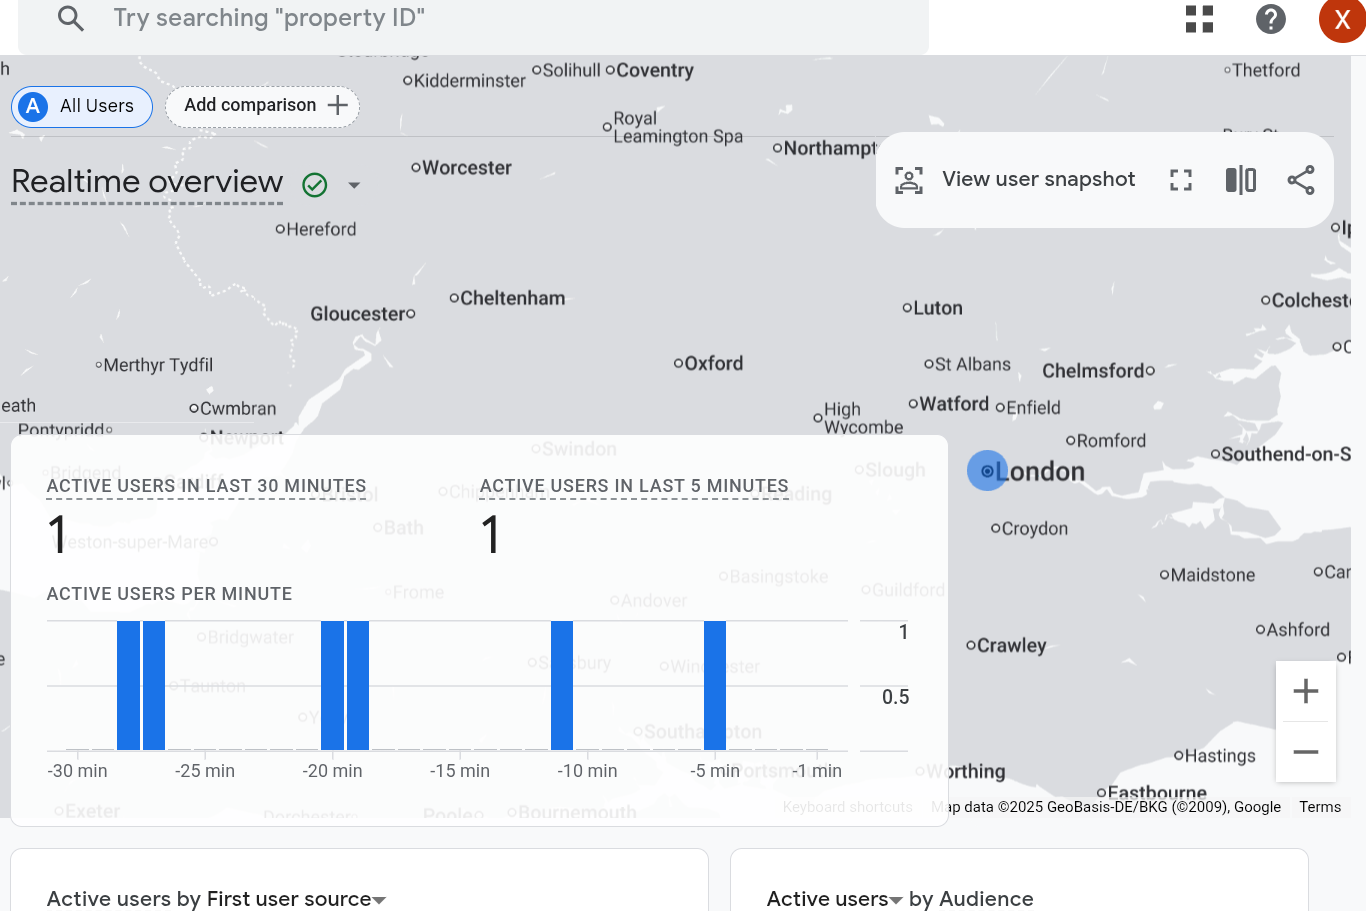The image size is (1366, 911).
Task: Open the account avatar menu
Action: [x=1342, y=20]
